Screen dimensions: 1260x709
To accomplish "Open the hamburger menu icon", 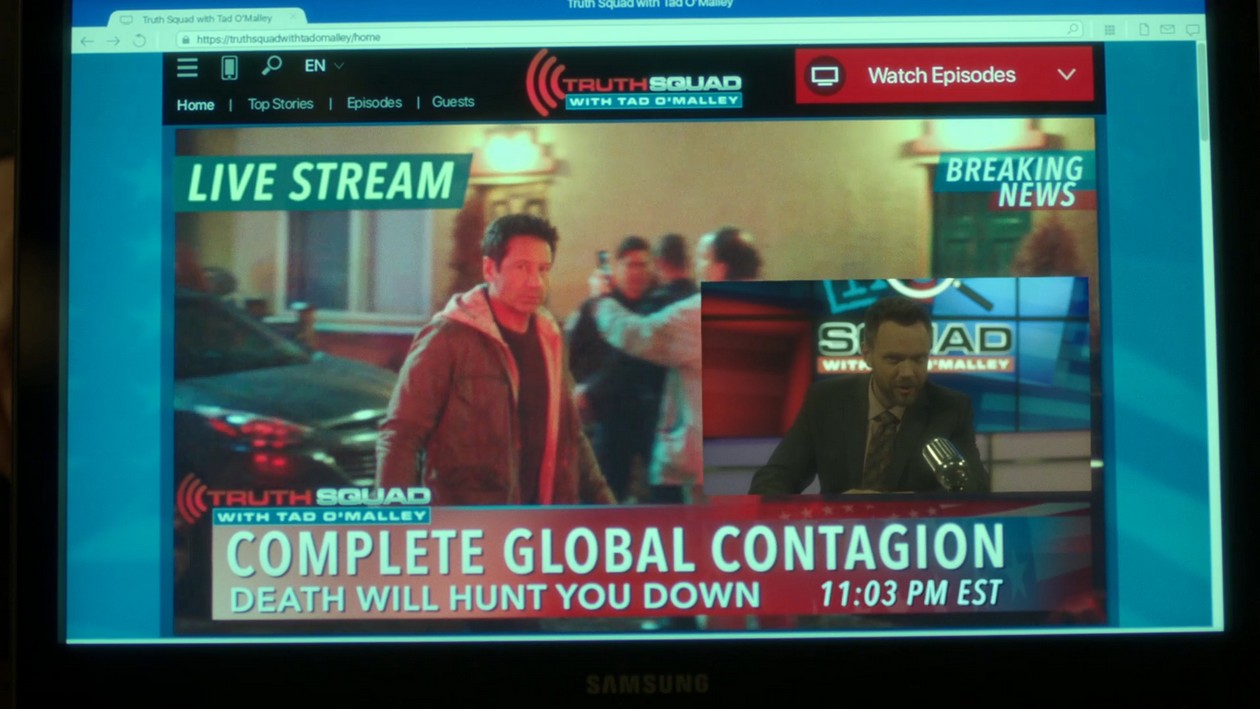I will pyautogui.click(x=187, y=67).
